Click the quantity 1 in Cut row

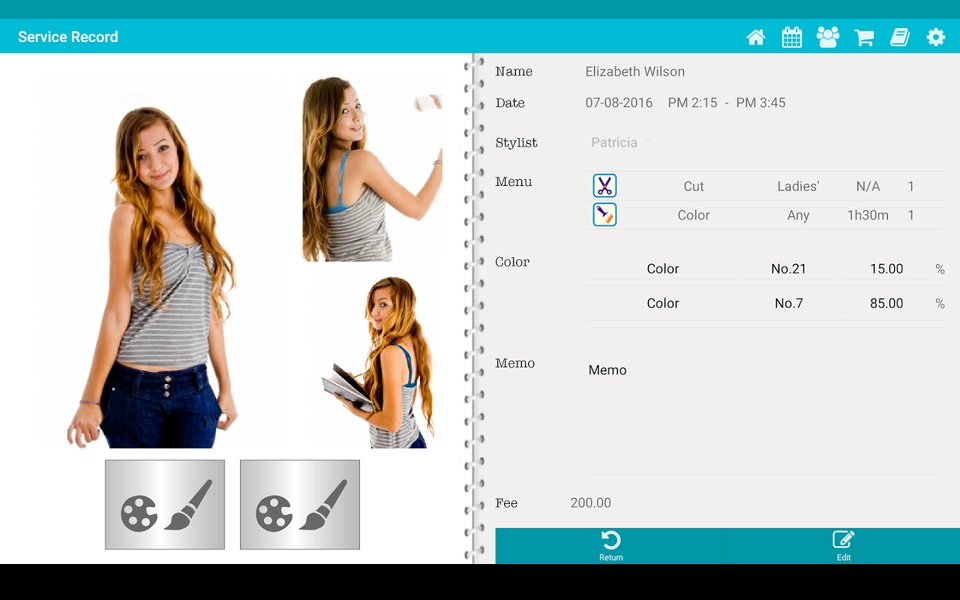pyautogui.click(x=911, y=186)
